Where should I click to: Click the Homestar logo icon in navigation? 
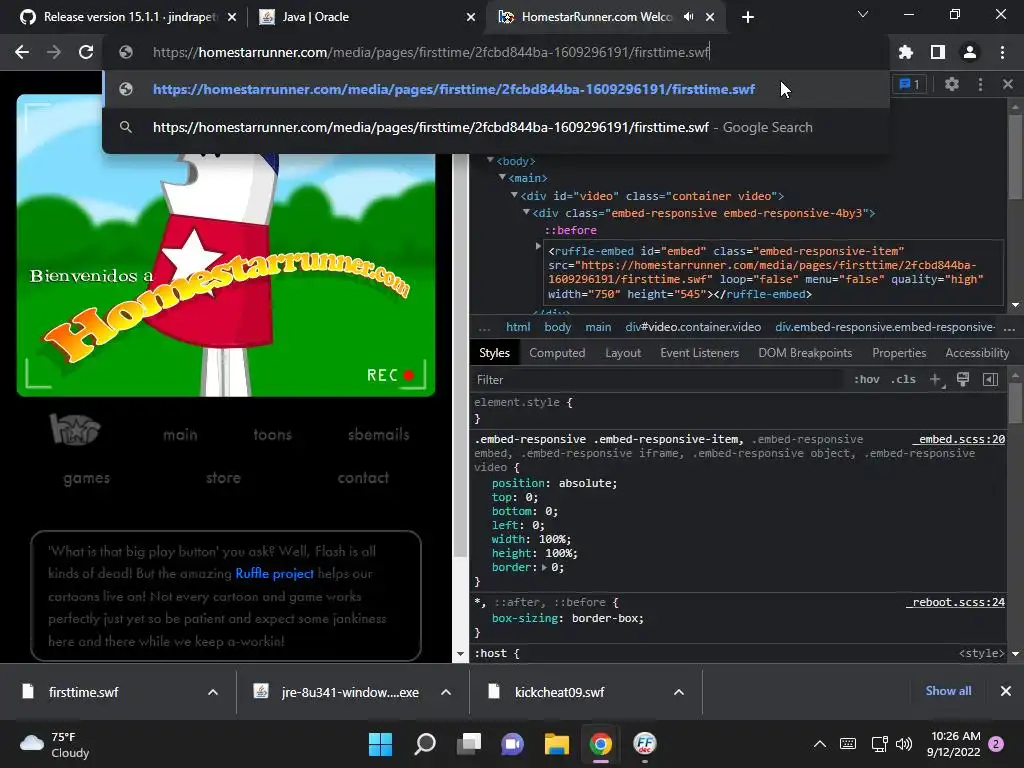coord(75,430)
